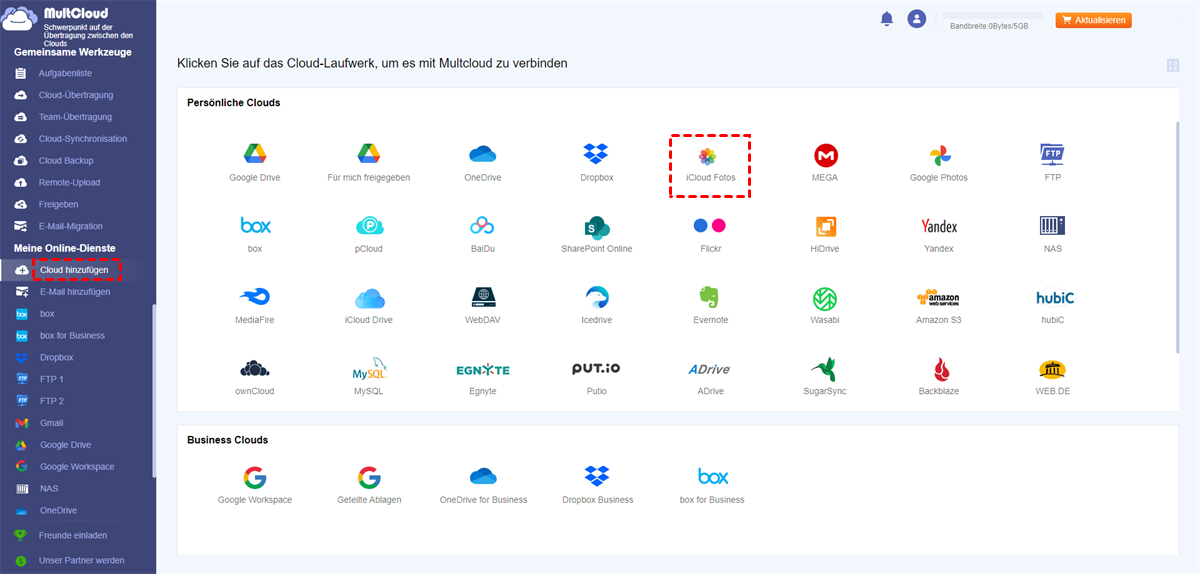Choose the SugarSync hummingbird icon
The image size is (1200, 574).
(825, 368)
